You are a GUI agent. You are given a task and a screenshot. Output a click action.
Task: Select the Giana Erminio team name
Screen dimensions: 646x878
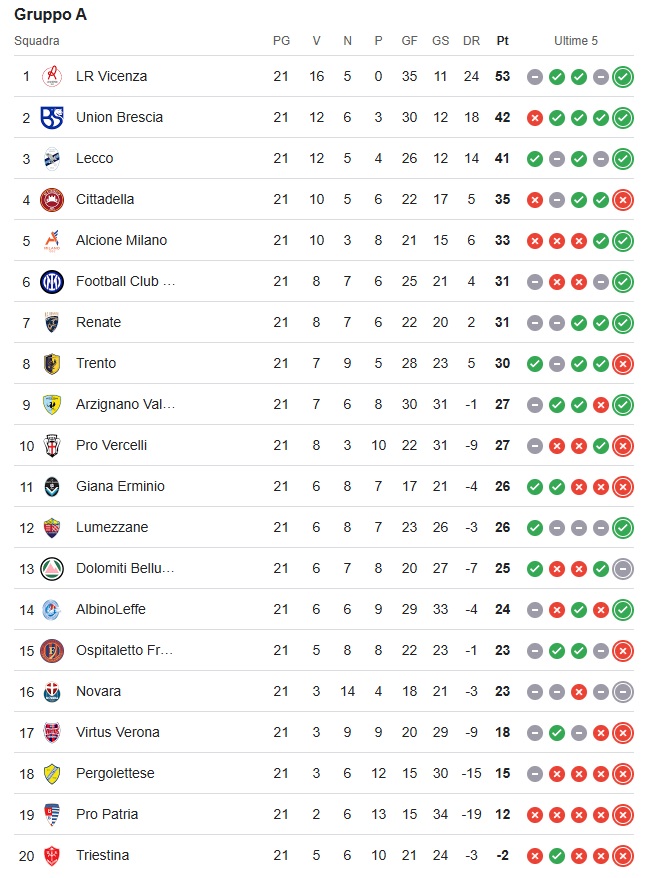point(120,486)
